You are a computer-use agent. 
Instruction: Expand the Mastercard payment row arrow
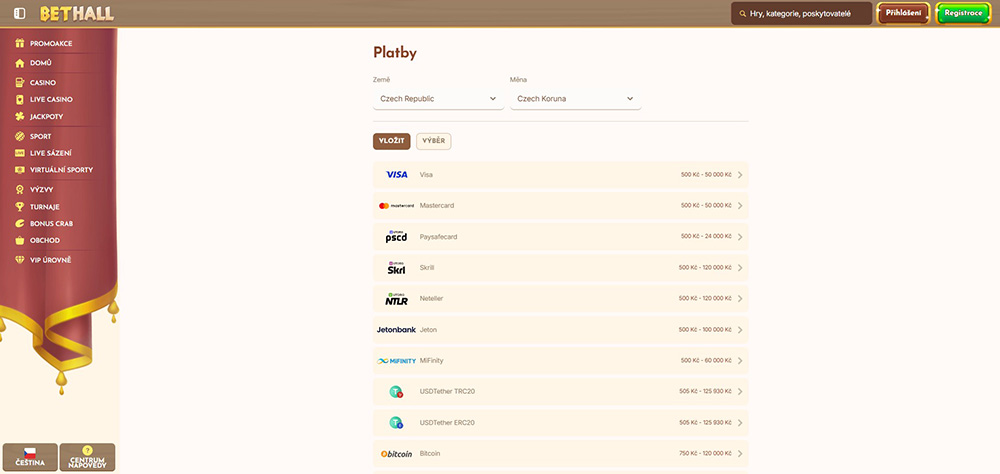pyautogui.click(x=740, y=206)
